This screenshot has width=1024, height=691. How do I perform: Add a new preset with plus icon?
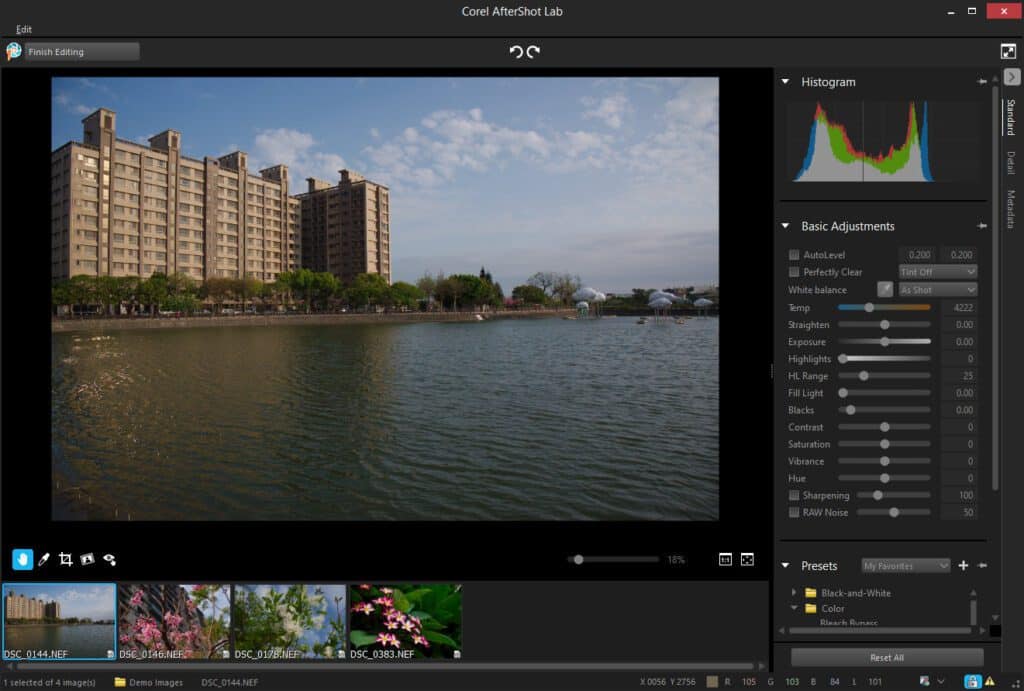963,566
